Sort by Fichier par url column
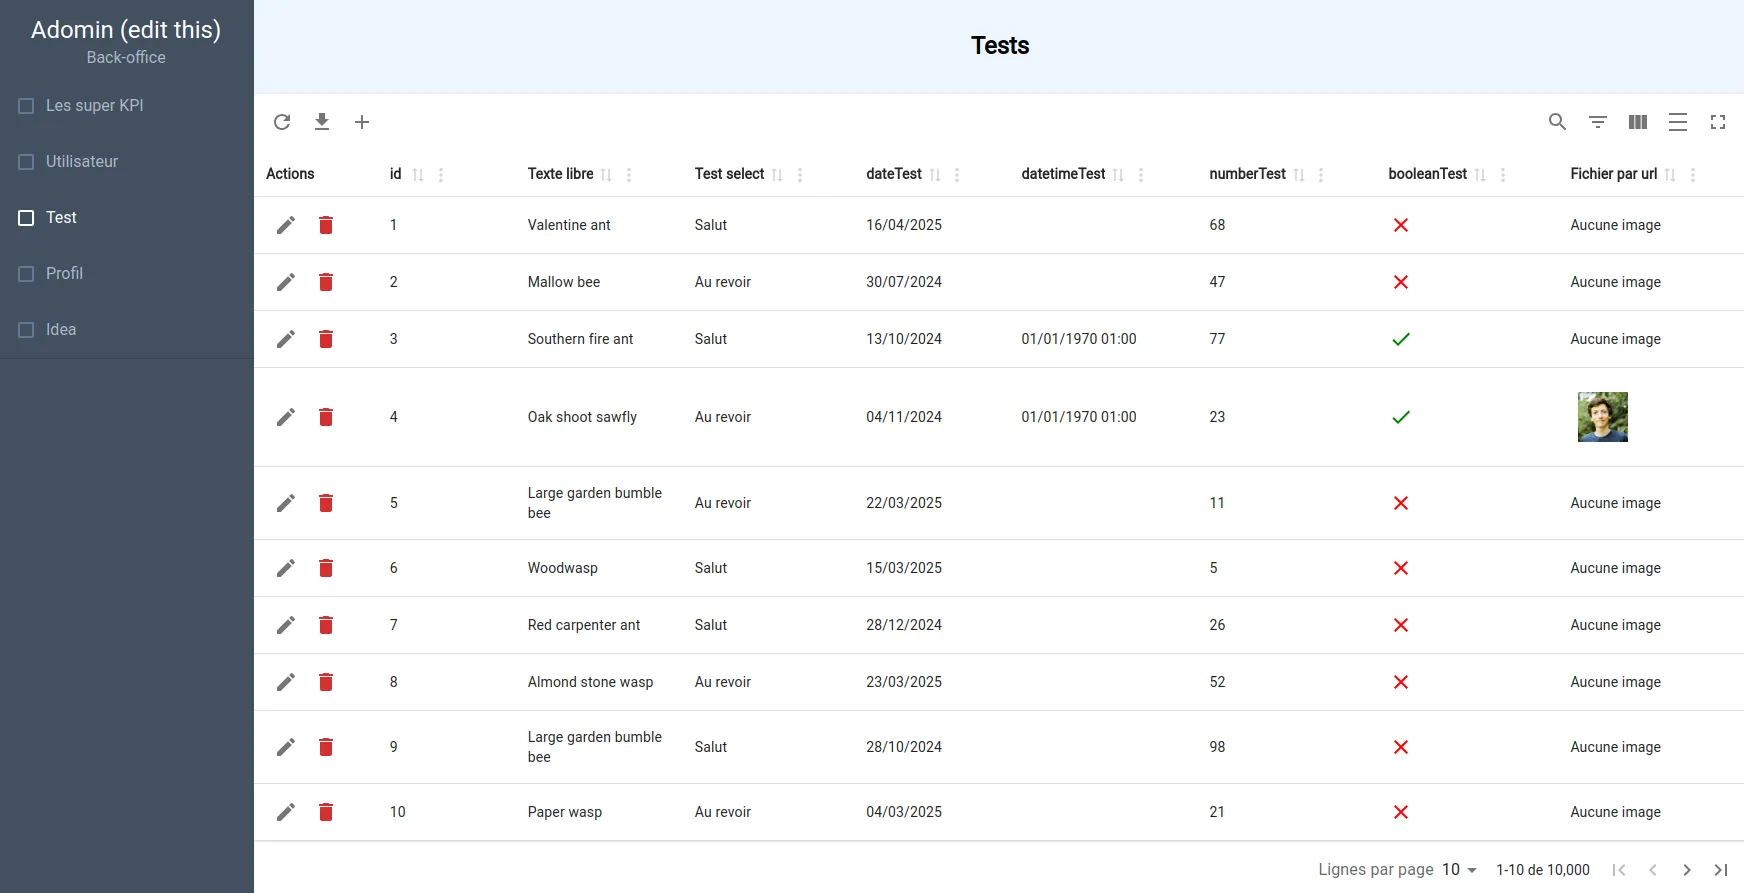The image size is (1744, 893). point(1670,175)
